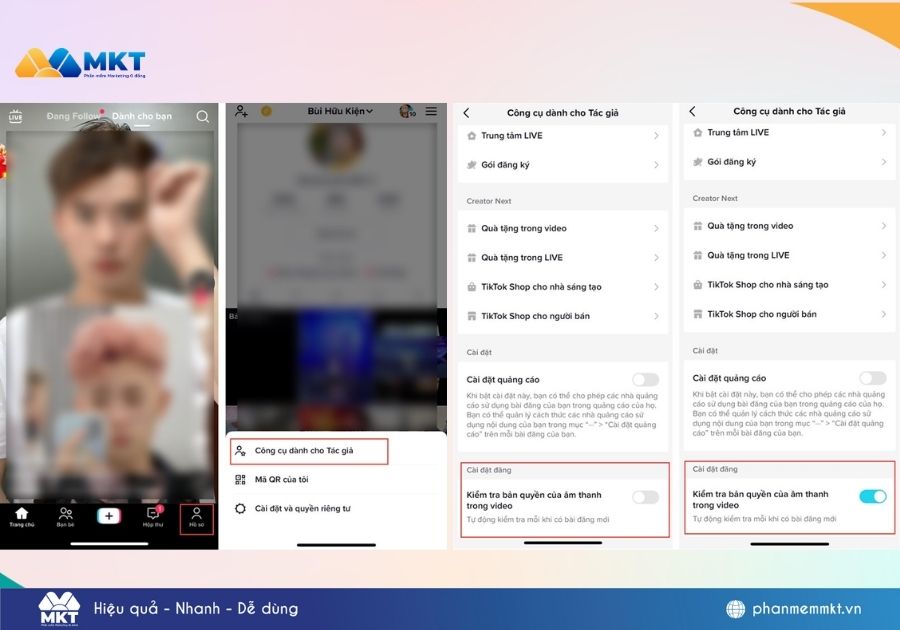Turn off the active sound copyright check switch
Screen dimensions: 900x630
coord(870,494)
